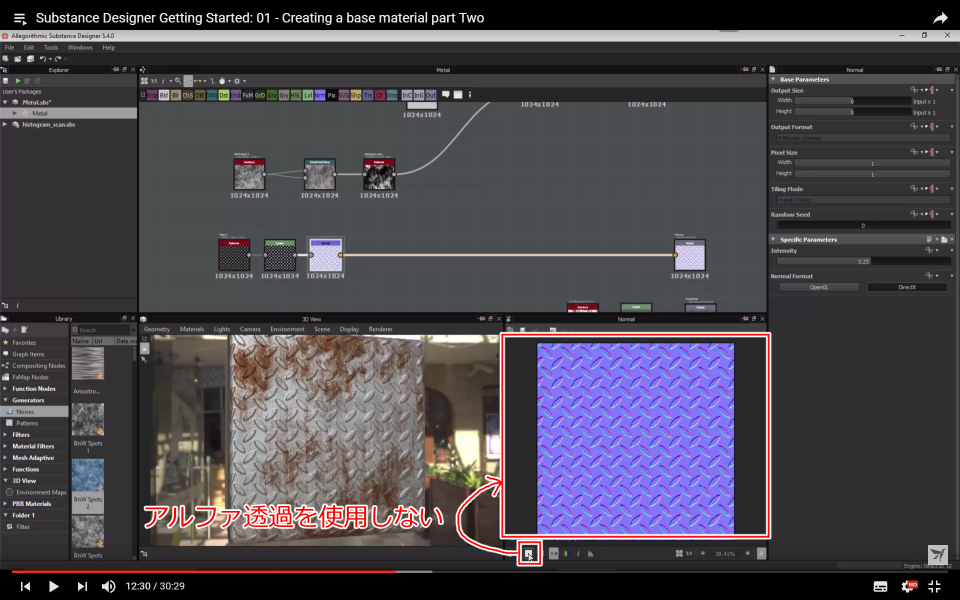Expand the PBR Materials category

point(6,504)
